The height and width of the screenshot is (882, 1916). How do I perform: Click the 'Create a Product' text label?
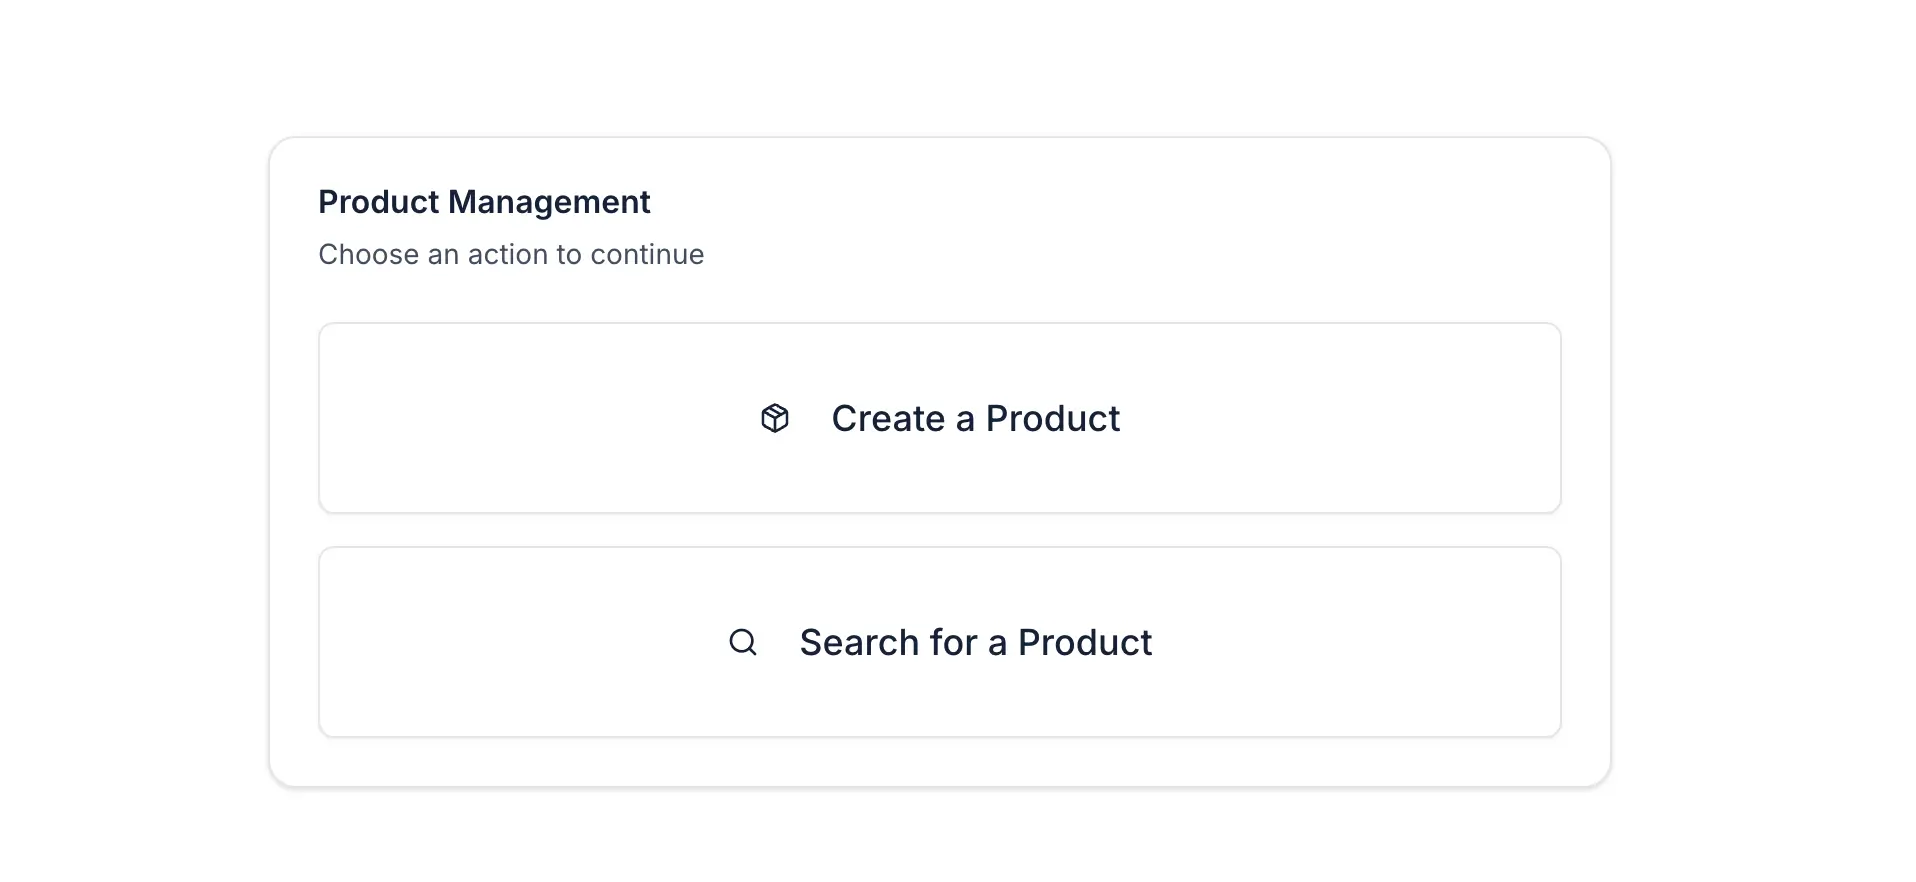click(975, 418)
